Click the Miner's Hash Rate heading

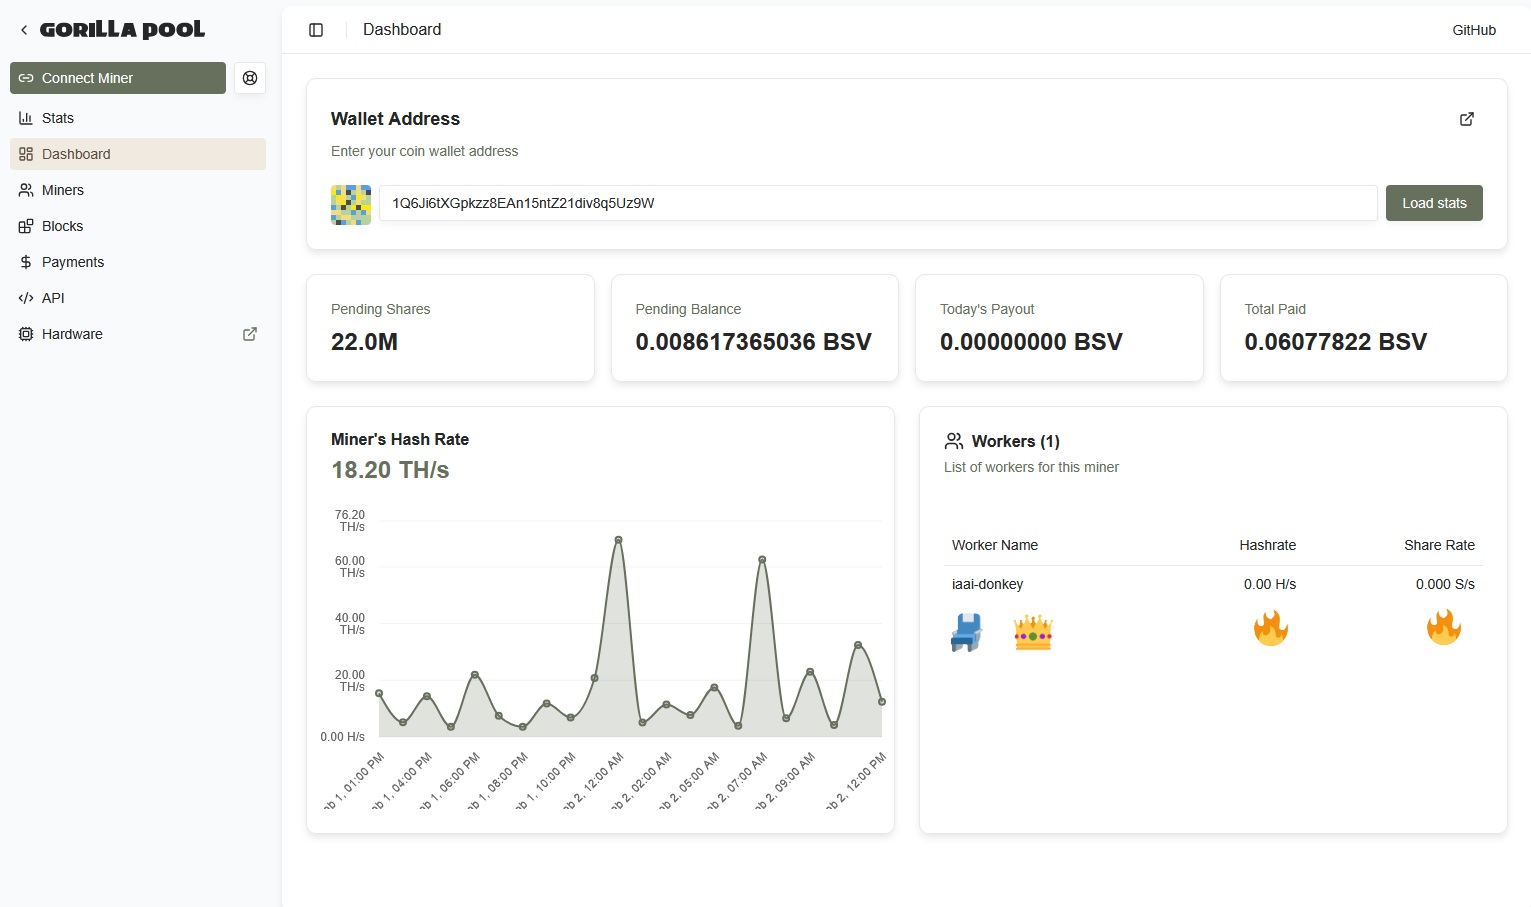pos(400,439)
